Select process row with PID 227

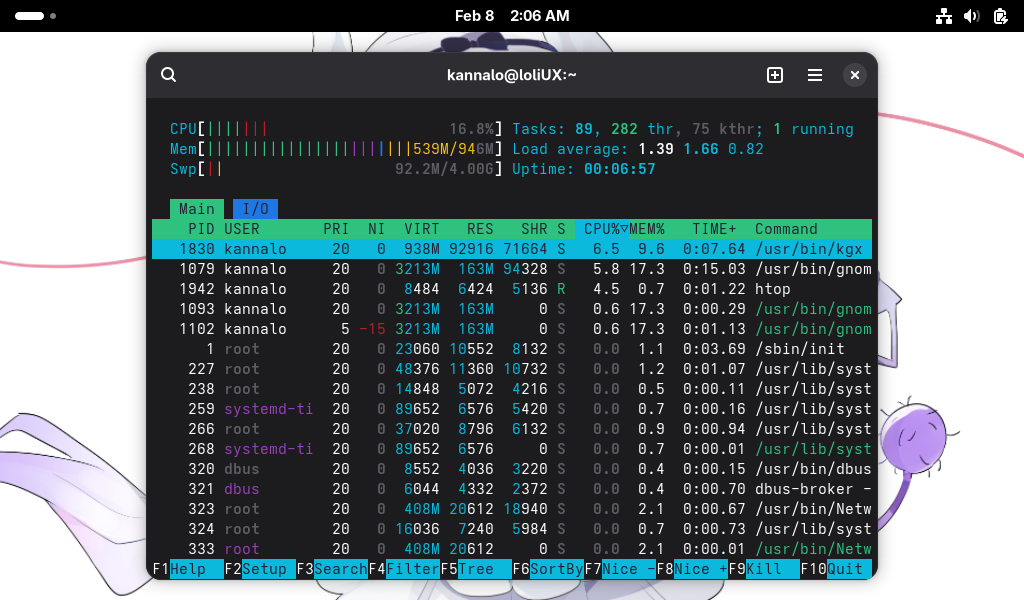point(512,369)
